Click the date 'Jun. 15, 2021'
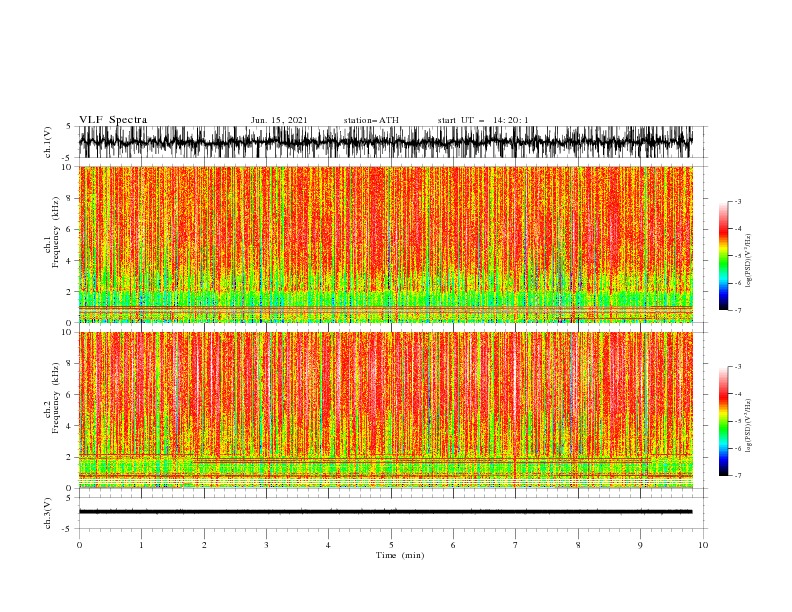Viewport: 792px width, 612px height. point(279,120)
